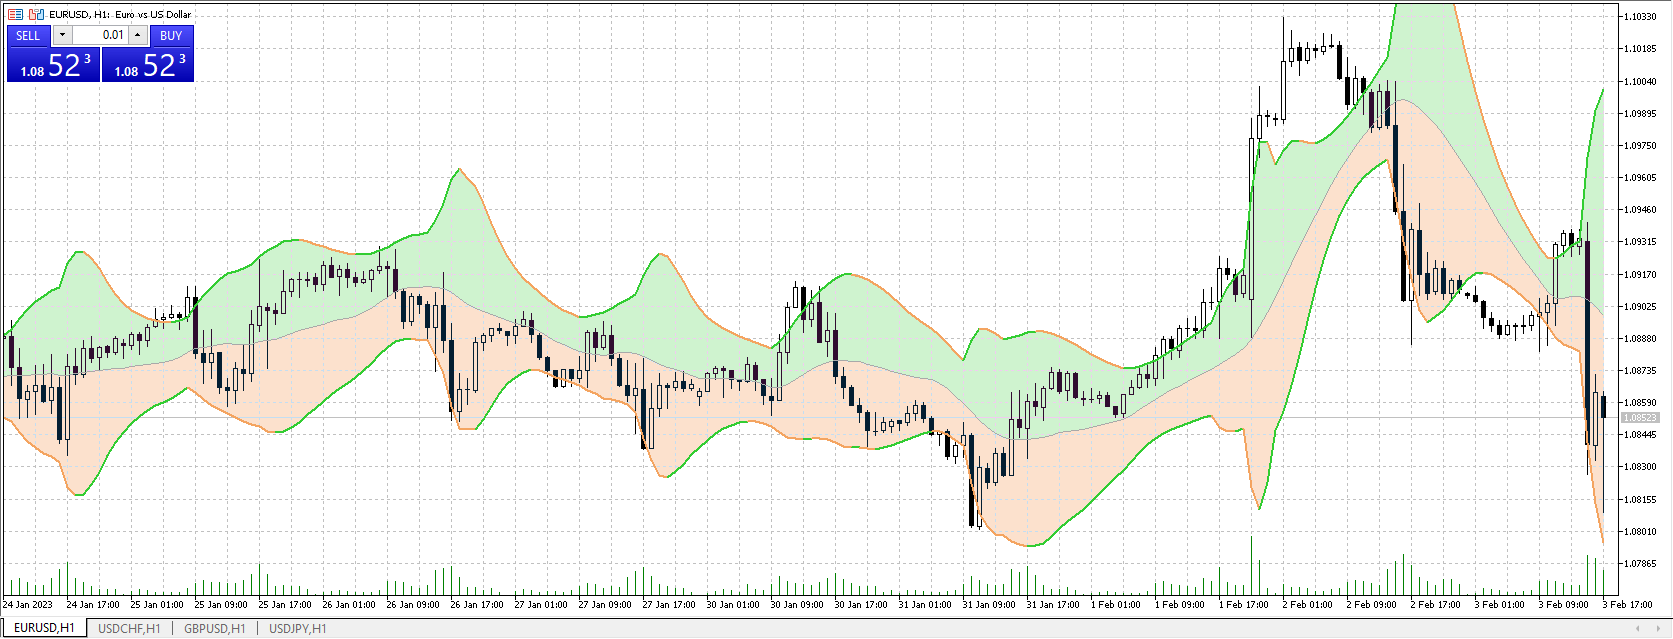
Task: Switch to the USDCHF,H1 chart tab
Action: (x=129, y=629)
